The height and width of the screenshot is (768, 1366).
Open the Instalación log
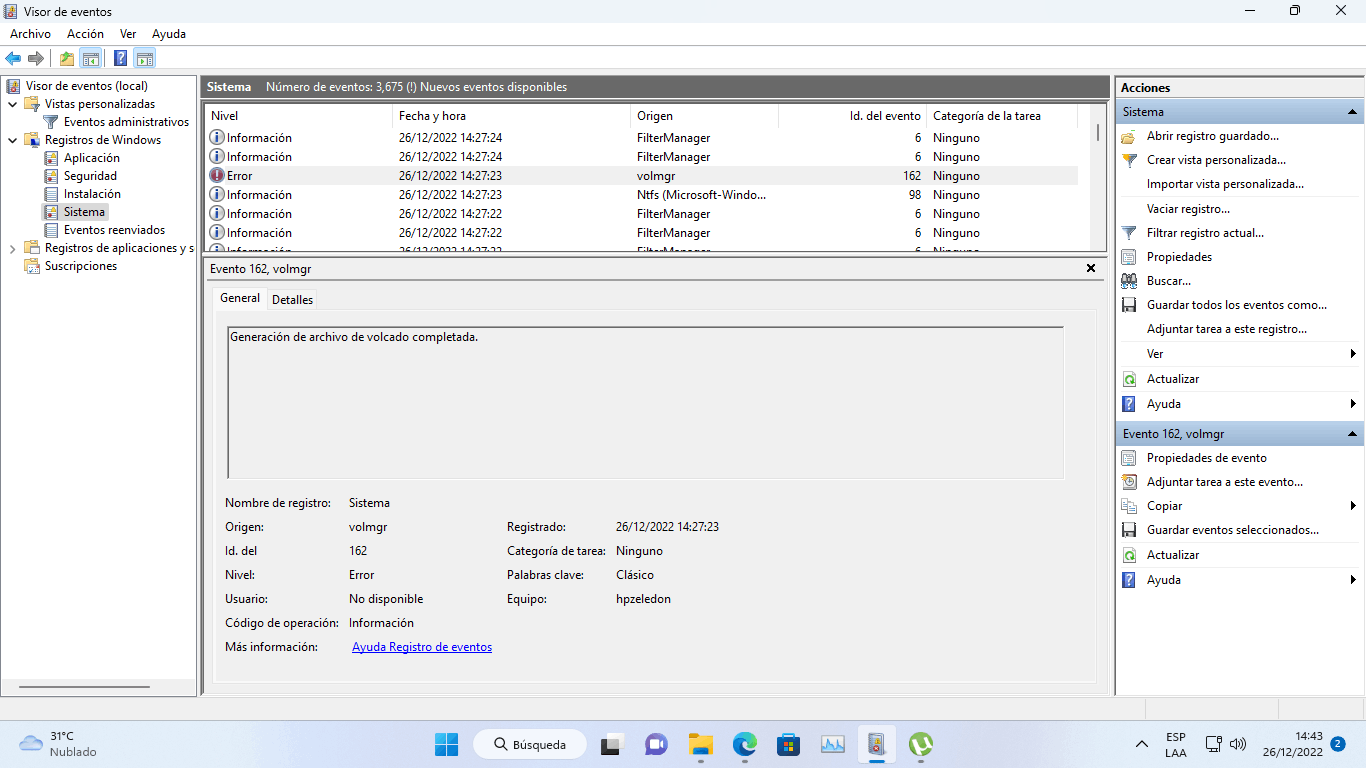click(x=92, y=194)
